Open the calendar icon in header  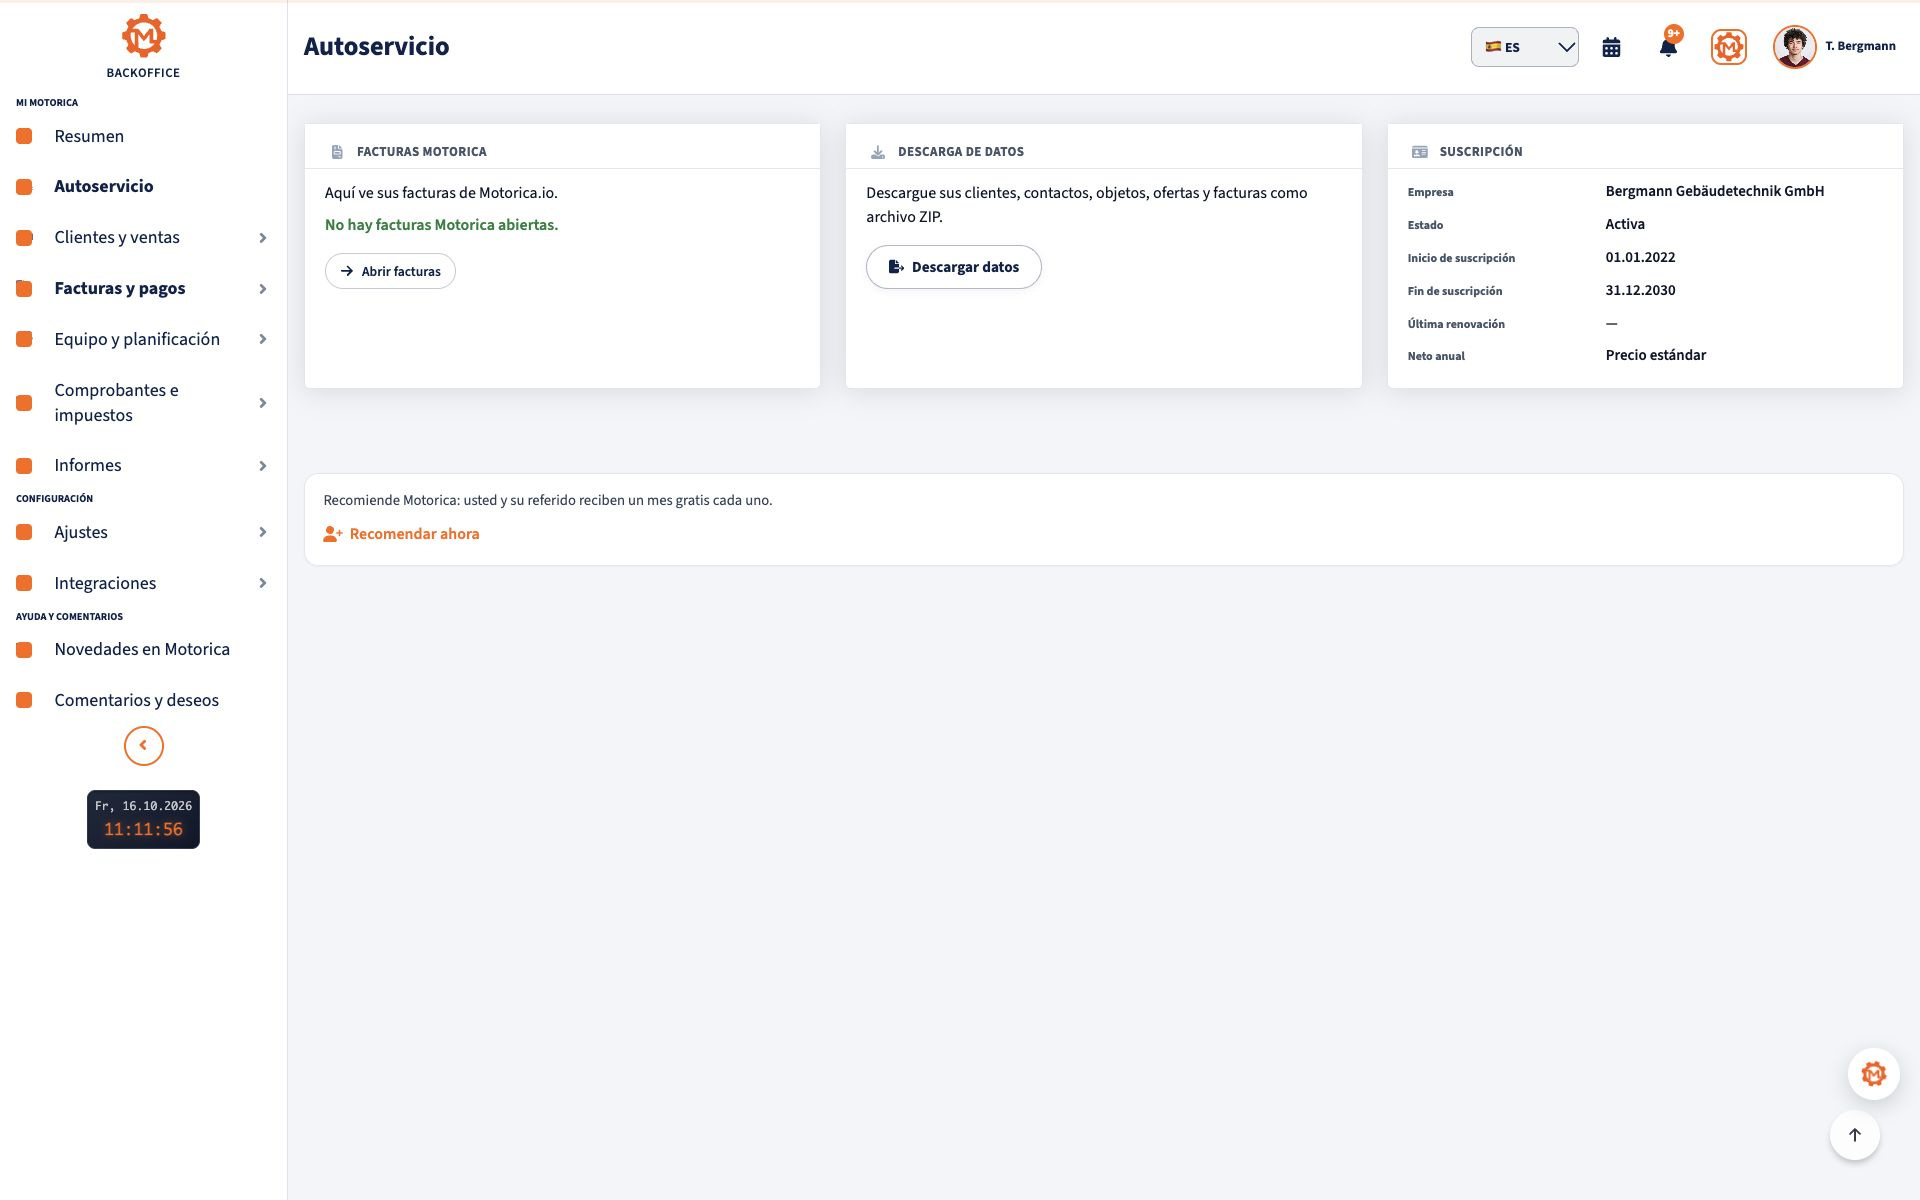click(x=1611, y=47)
